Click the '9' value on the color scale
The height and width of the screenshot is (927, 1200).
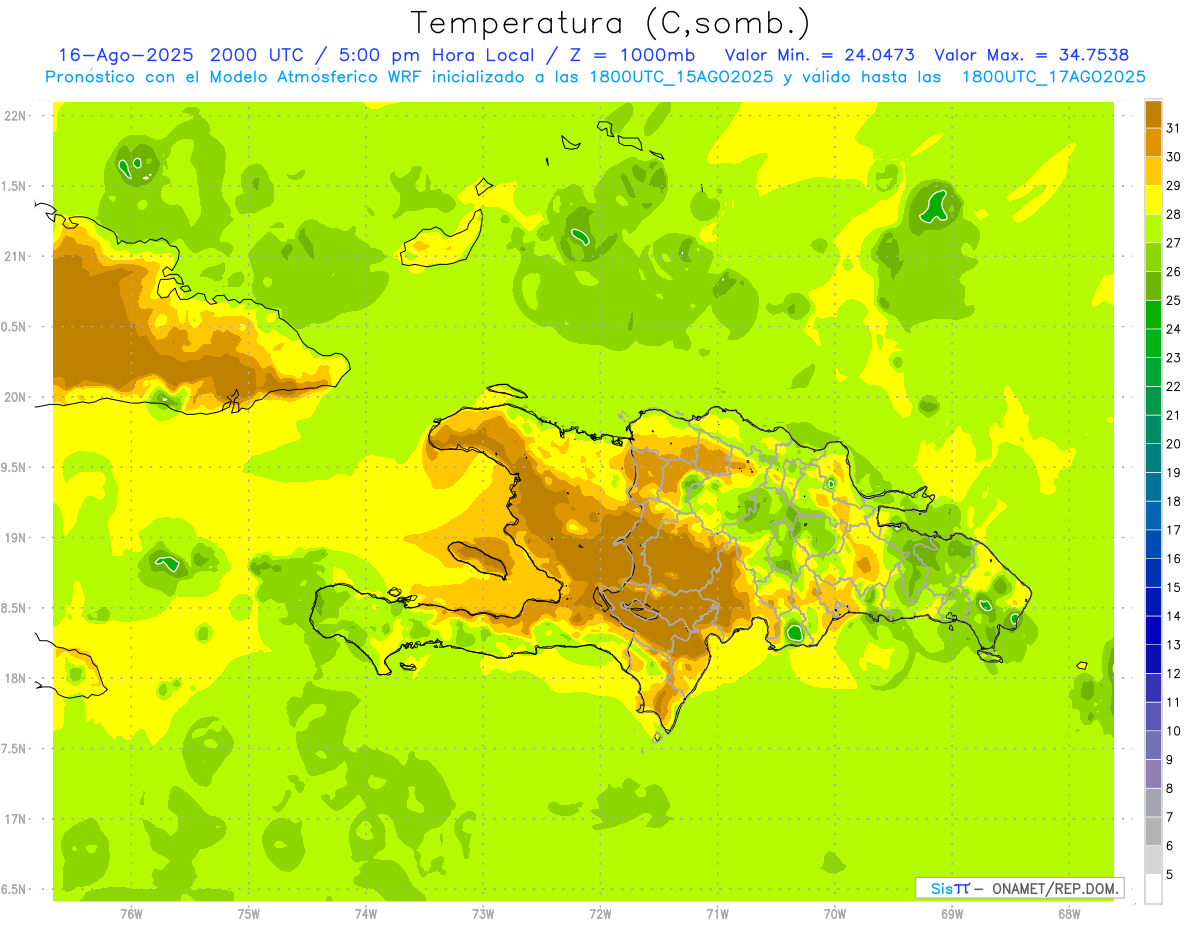1170,760
